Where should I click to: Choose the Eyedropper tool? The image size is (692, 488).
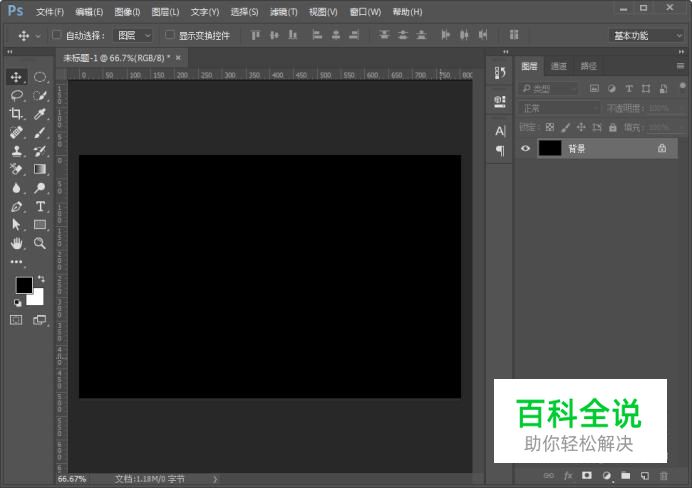(40, 114)
